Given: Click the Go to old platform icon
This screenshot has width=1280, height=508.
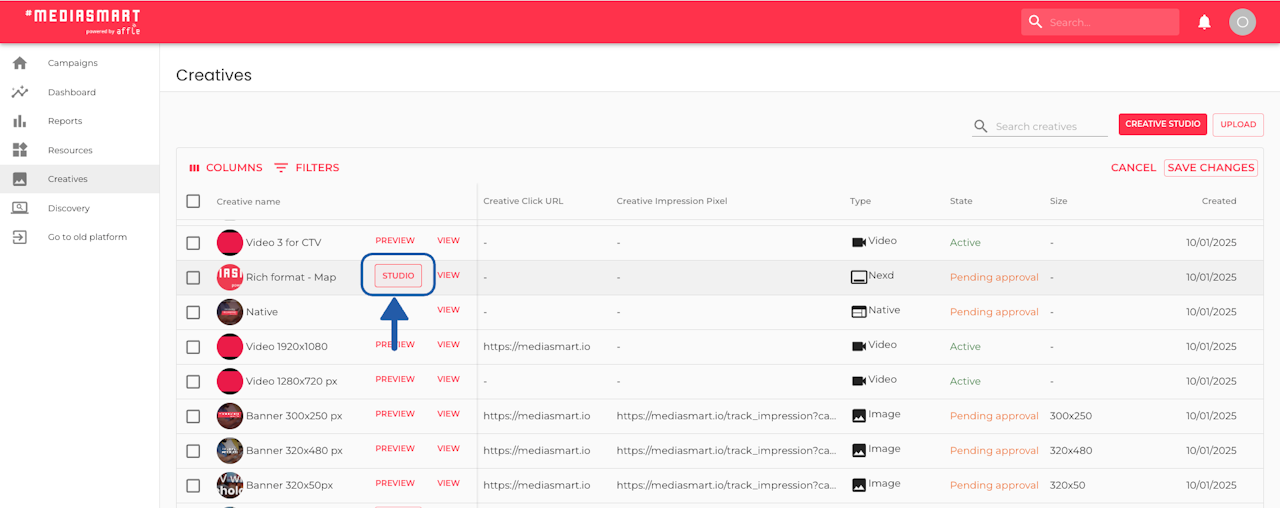Looking at the screenshot, I should [20, 237].
